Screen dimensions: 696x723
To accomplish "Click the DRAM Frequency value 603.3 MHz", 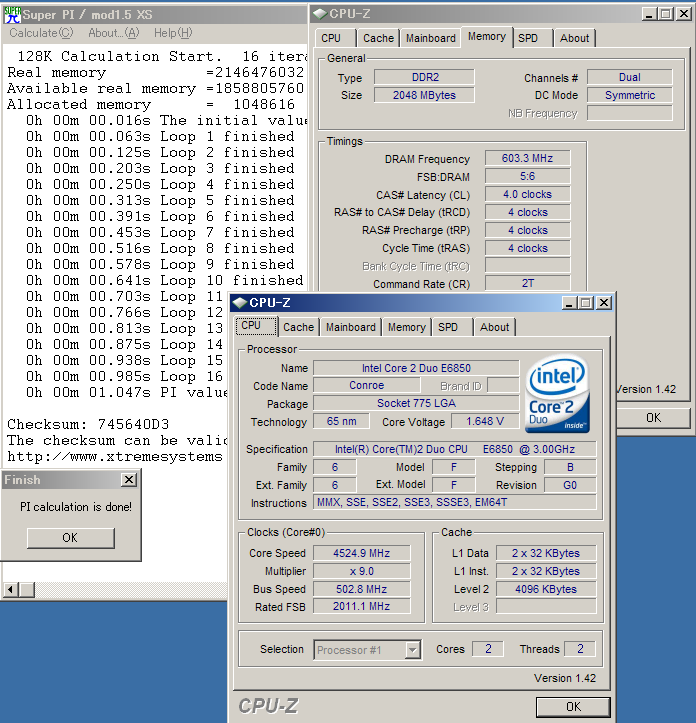I will pos(527,159).
